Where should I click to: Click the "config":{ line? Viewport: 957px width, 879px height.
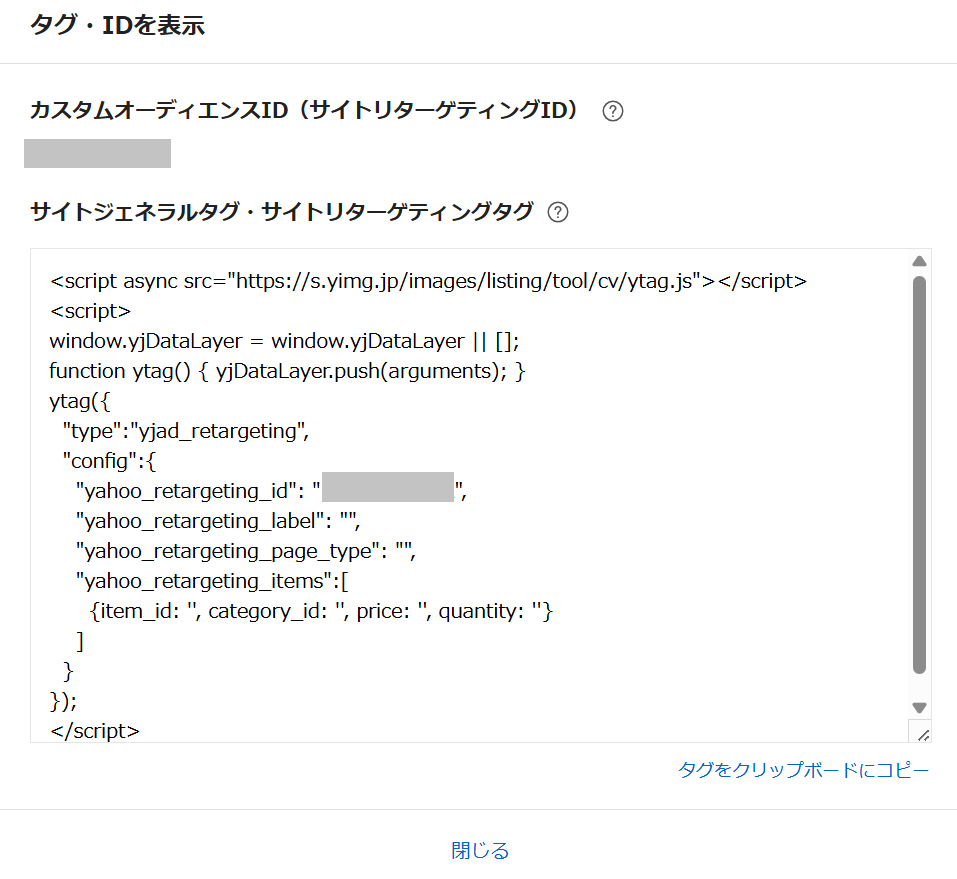109,461
